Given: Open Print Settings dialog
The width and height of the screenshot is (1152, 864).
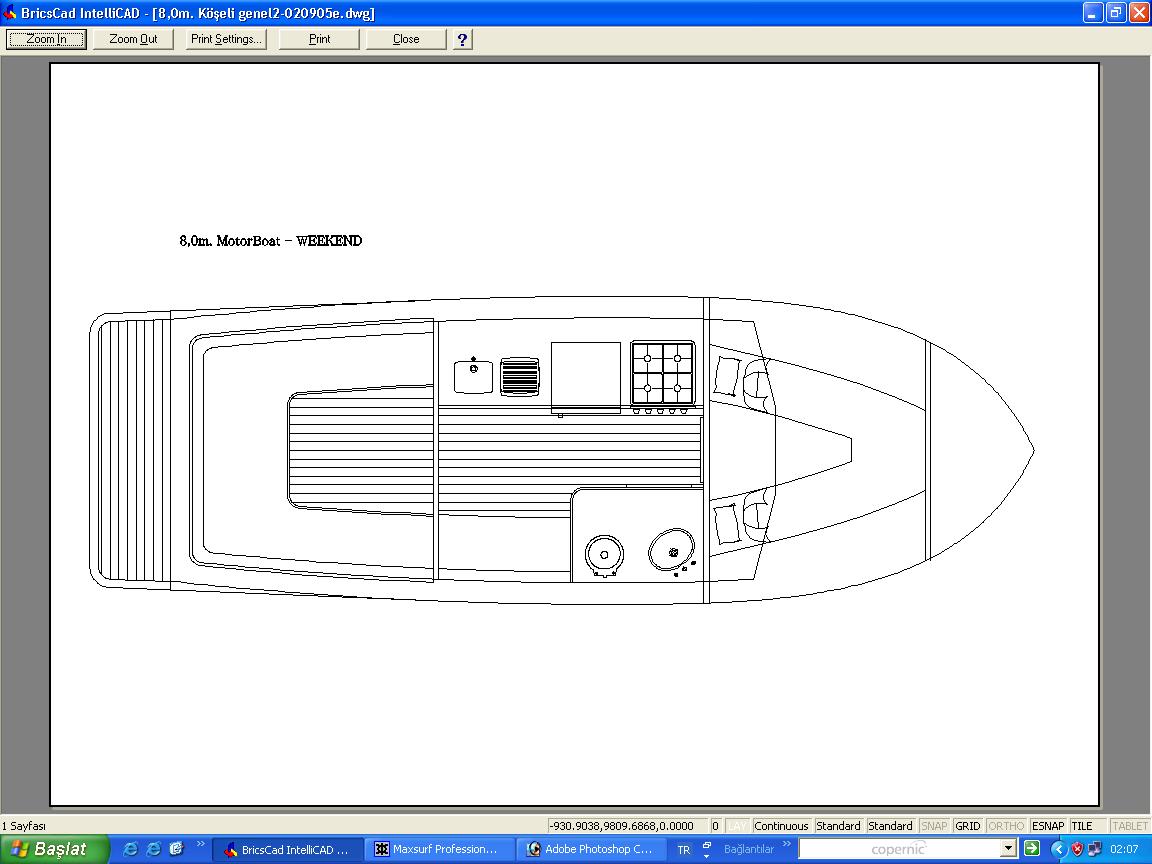Looking at the screenshot, I should [x=227, y=39].
